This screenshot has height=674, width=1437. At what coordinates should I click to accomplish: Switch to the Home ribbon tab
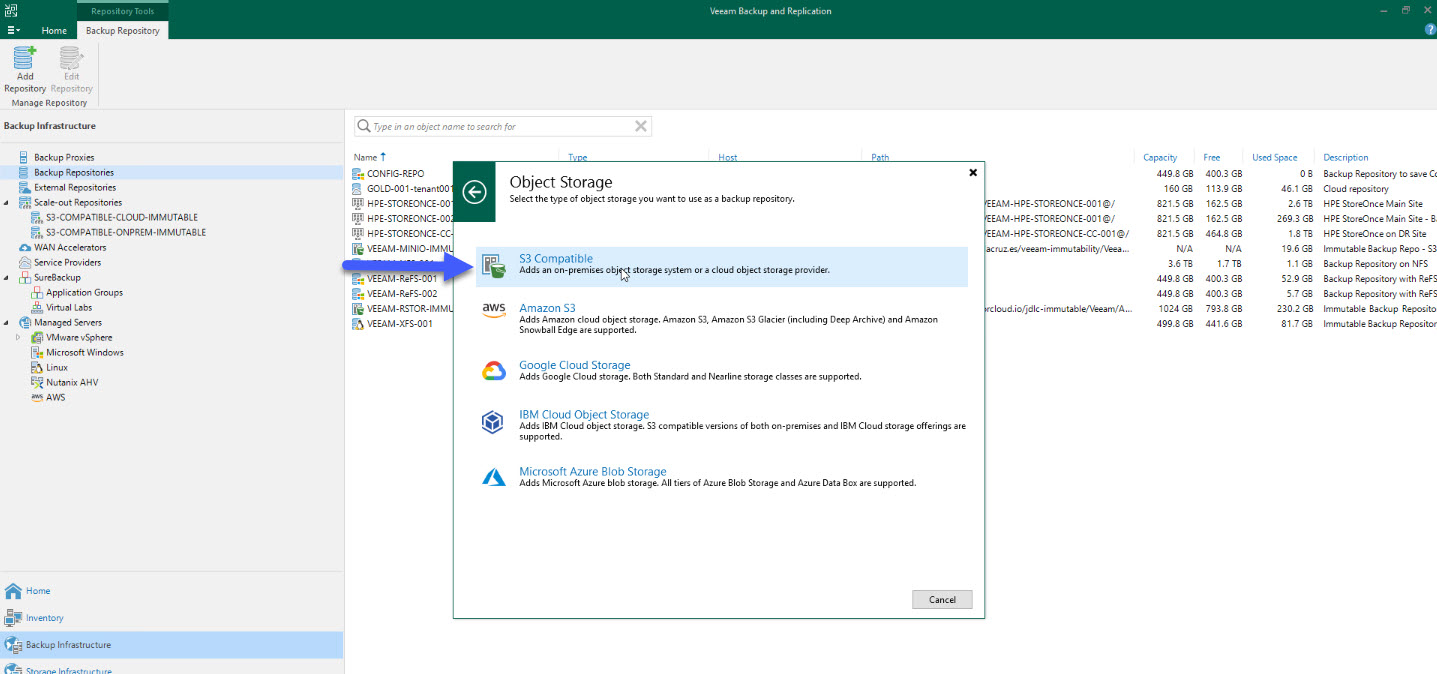pyautogui.click(x=54, y=31)
